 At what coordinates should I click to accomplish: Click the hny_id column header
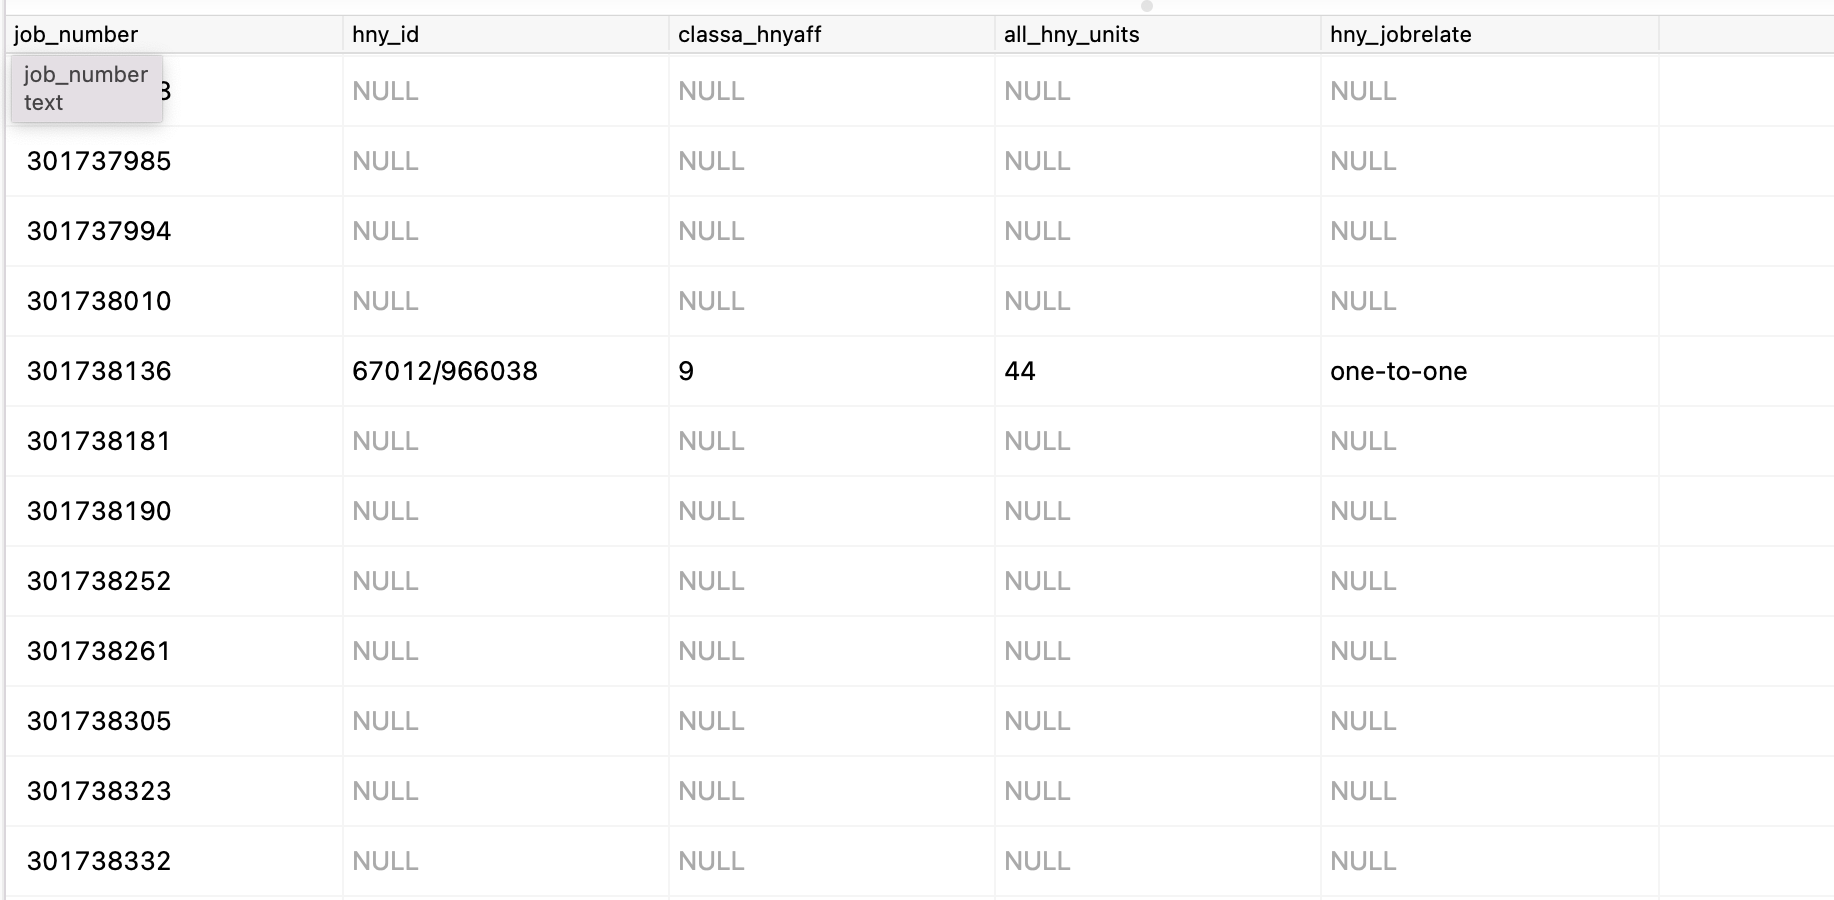[x=383, y=33]
